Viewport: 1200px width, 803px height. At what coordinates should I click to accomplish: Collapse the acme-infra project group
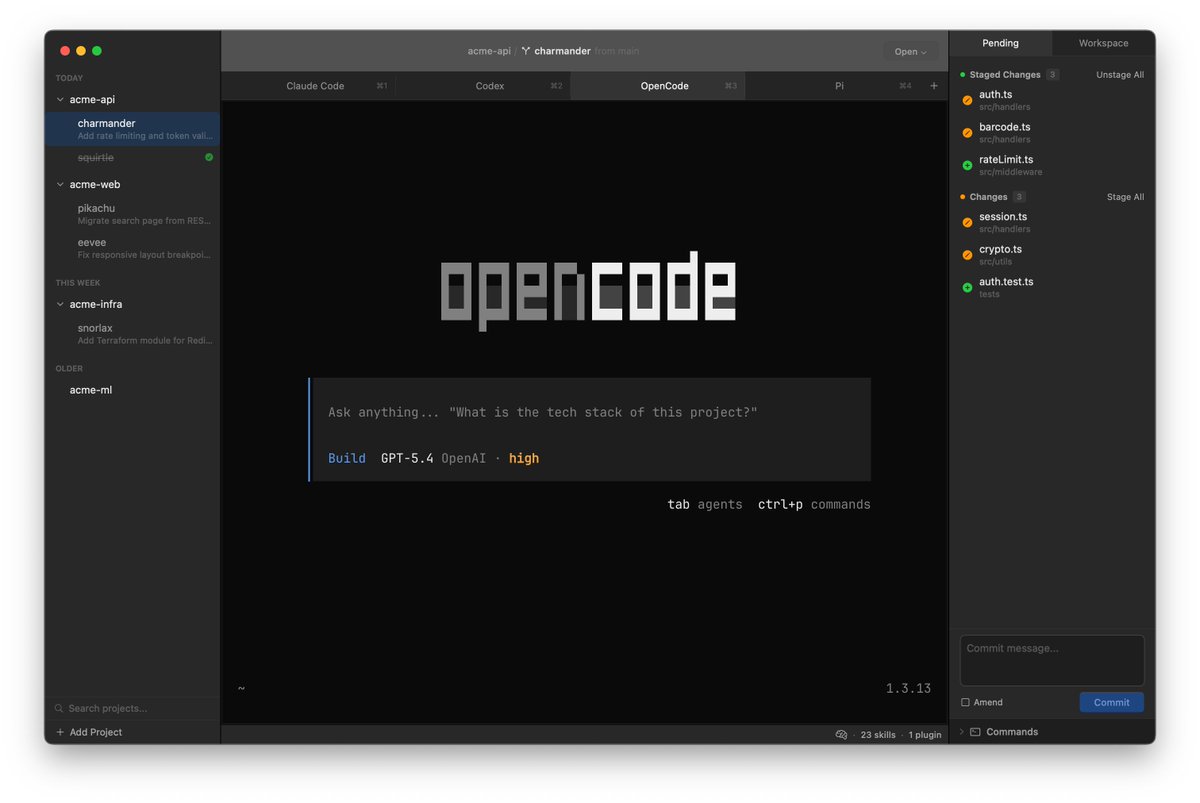[60, 304]
